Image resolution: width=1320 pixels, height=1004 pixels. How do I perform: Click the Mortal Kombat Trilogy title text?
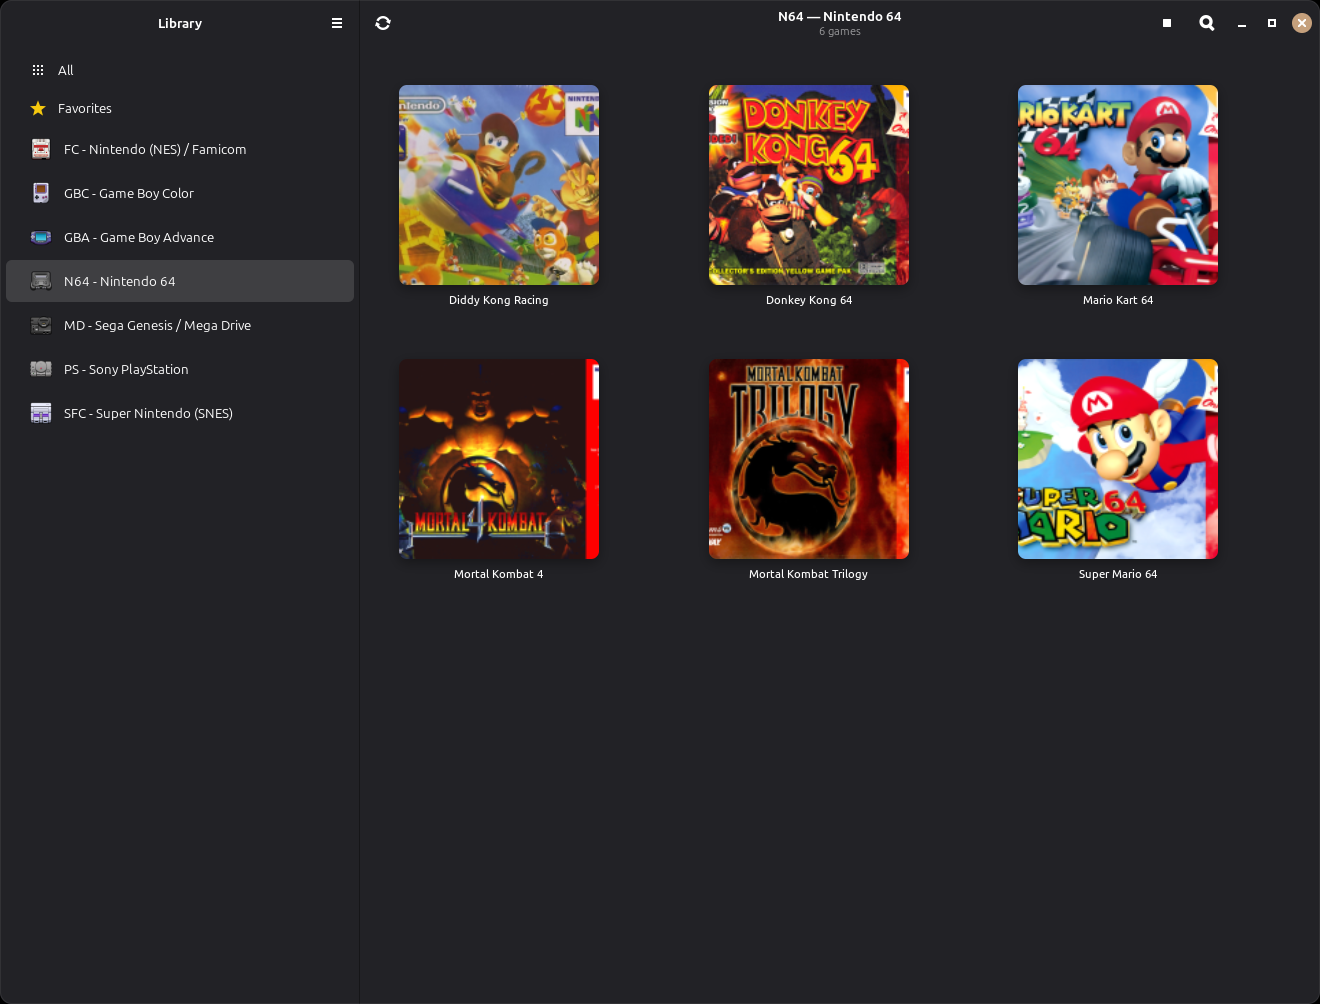point(809,574)
